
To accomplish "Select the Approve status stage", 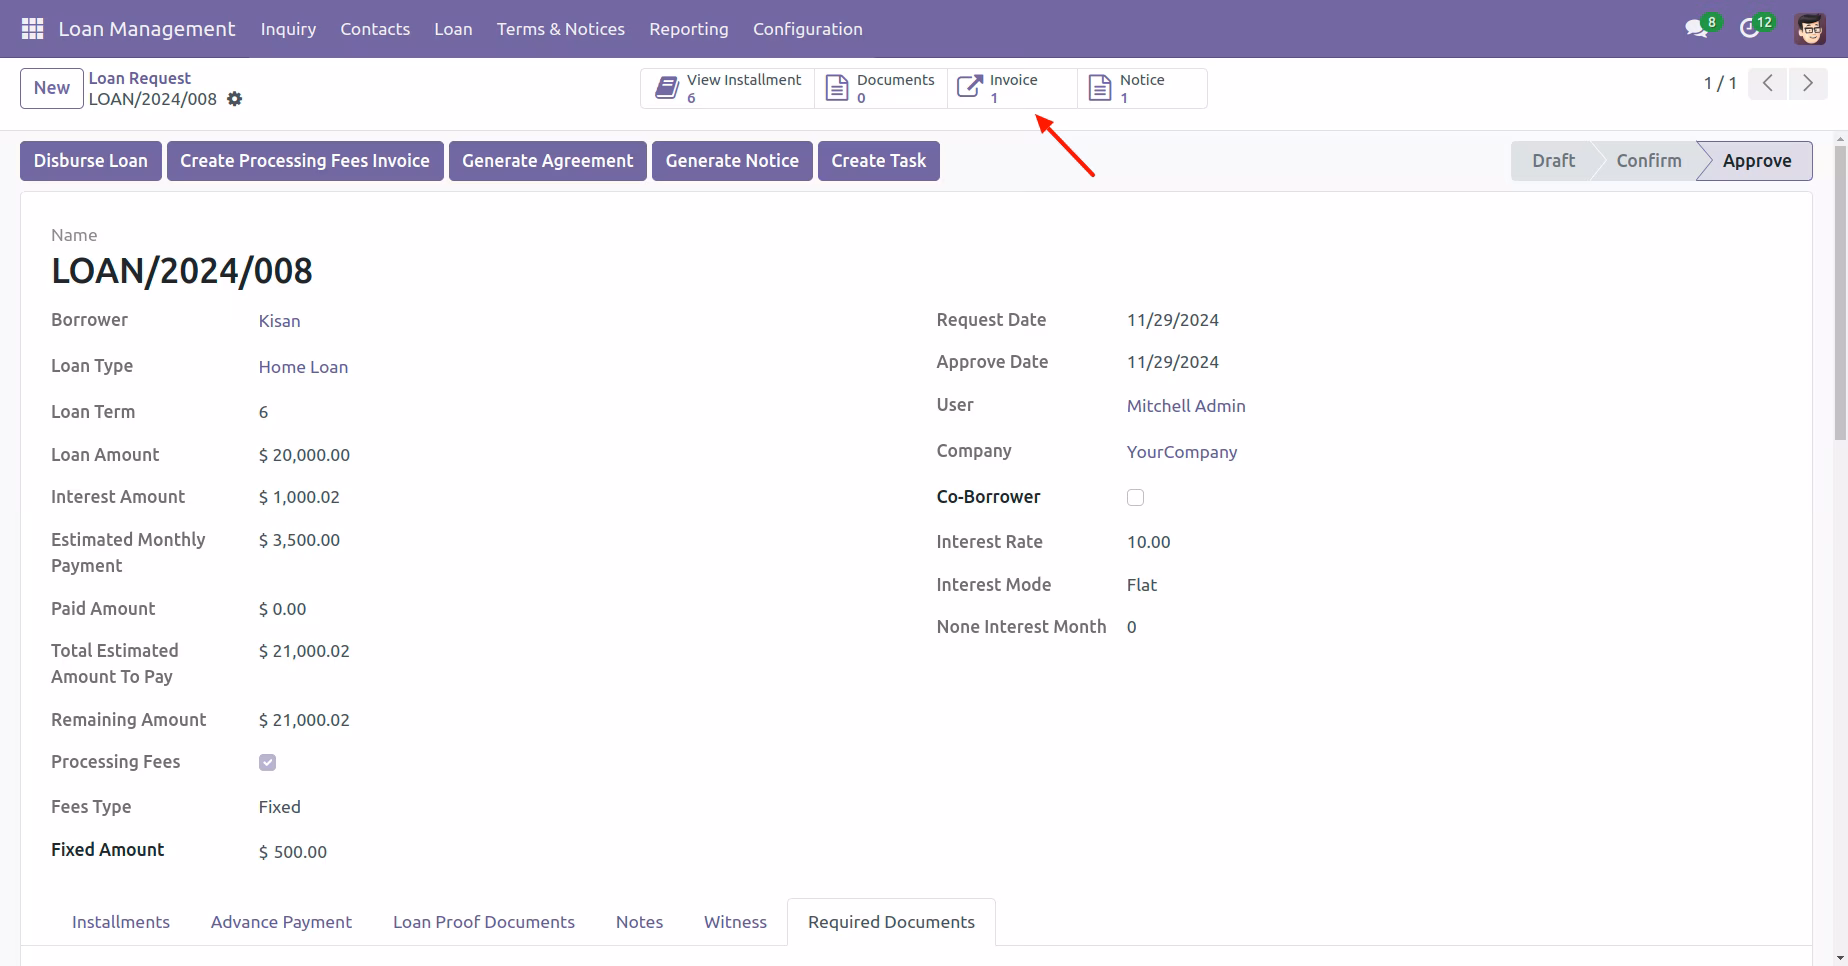I will [1757, 161].
